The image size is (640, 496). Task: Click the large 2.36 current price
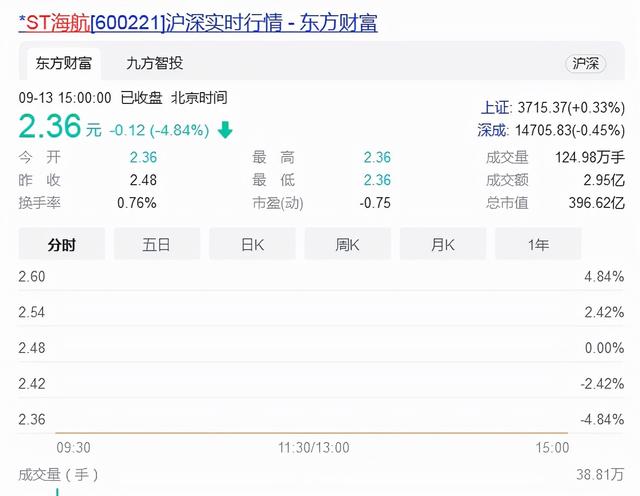[50, 126]
